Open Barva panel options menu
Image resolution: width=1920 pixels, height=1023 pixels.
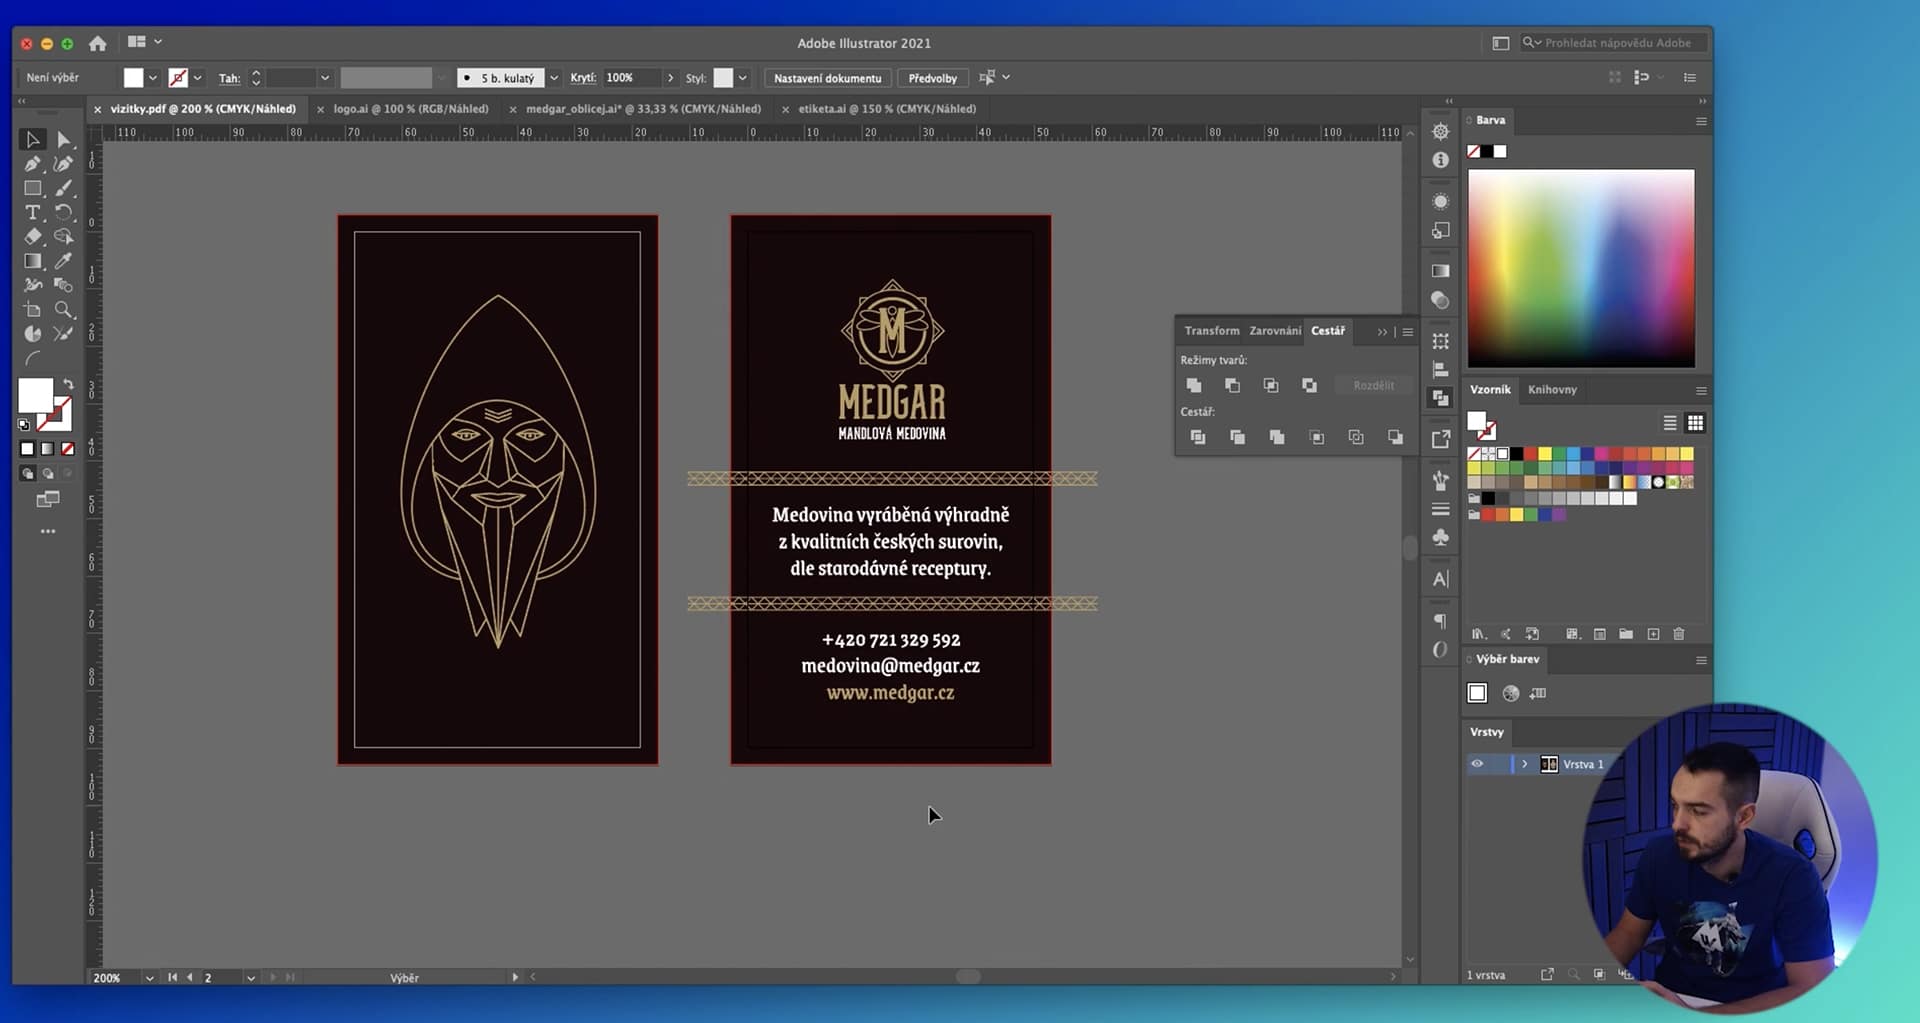[x=1700, y=121]
